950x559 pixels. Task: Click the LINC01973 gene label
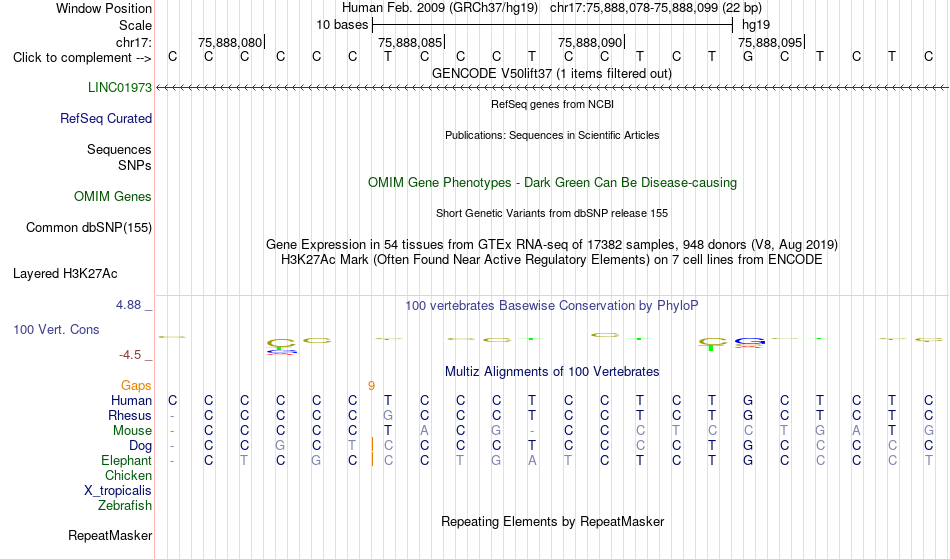(119, 87)
